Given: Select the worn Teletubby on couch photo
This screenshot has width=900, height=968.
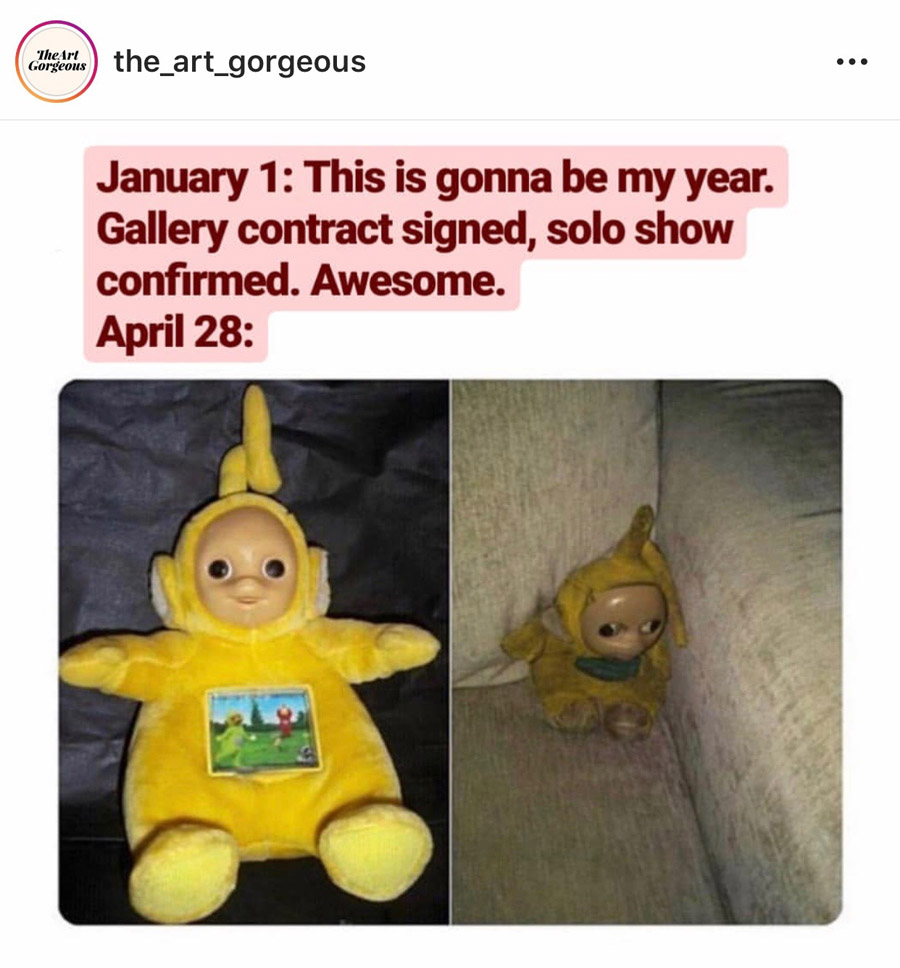Looking at the screenshot, I should pyautogui.click(x=647, y=652).
